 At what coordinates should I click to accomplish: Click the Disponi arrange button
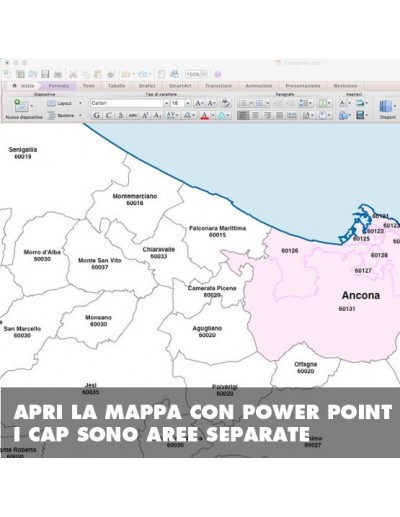(387, 109)
